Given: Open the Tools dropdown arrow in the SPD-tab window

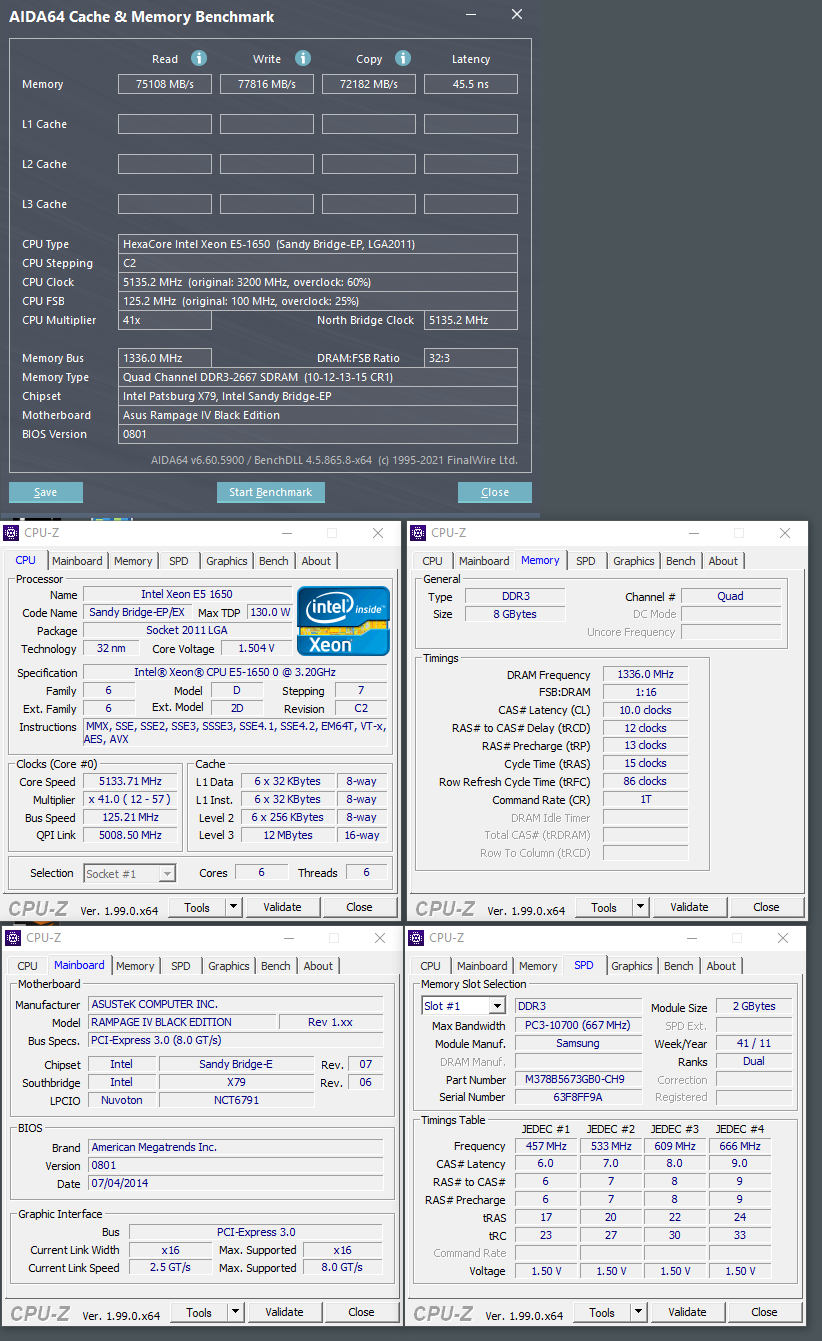Looking at the screenshot, I should (638, 1312).
